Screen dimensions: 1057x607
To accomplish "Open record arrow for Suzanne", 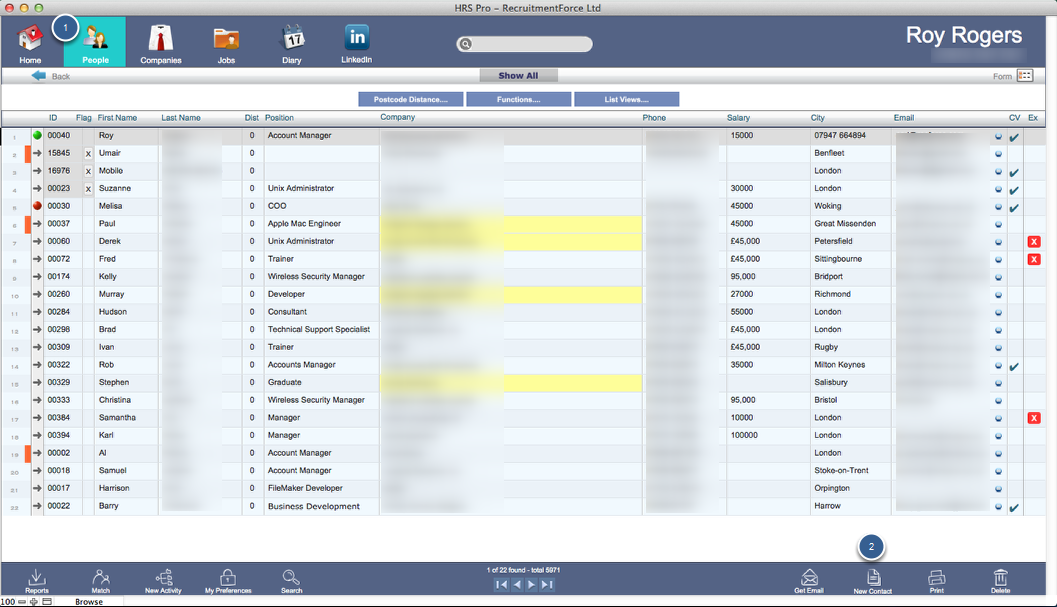I will pos(37,189).
